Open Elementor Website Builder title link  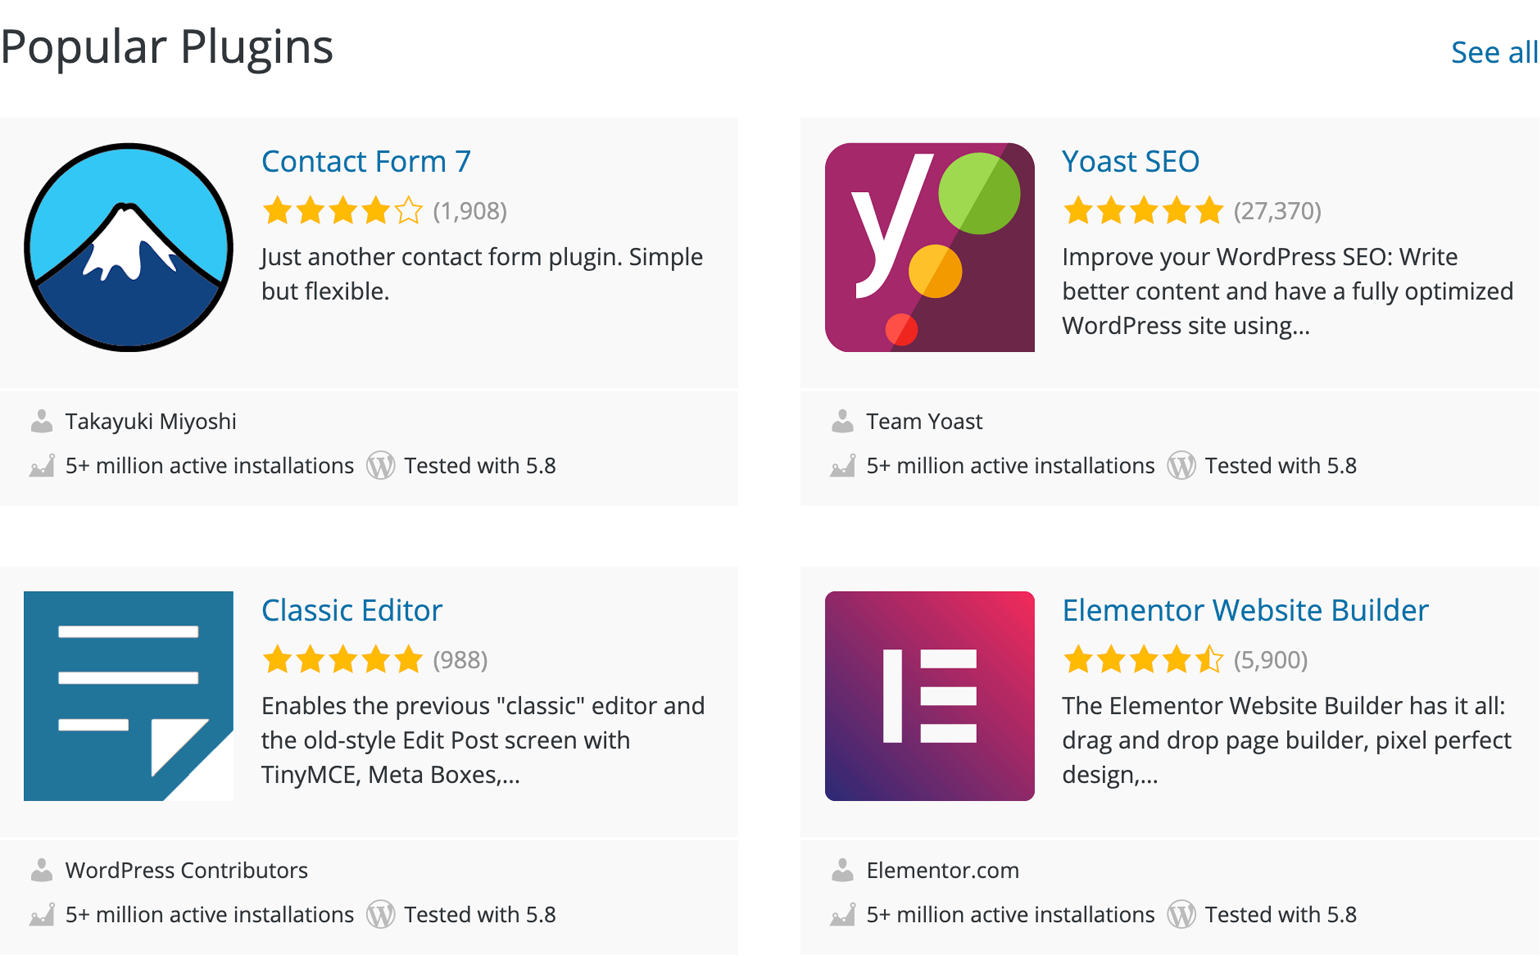1245,610
